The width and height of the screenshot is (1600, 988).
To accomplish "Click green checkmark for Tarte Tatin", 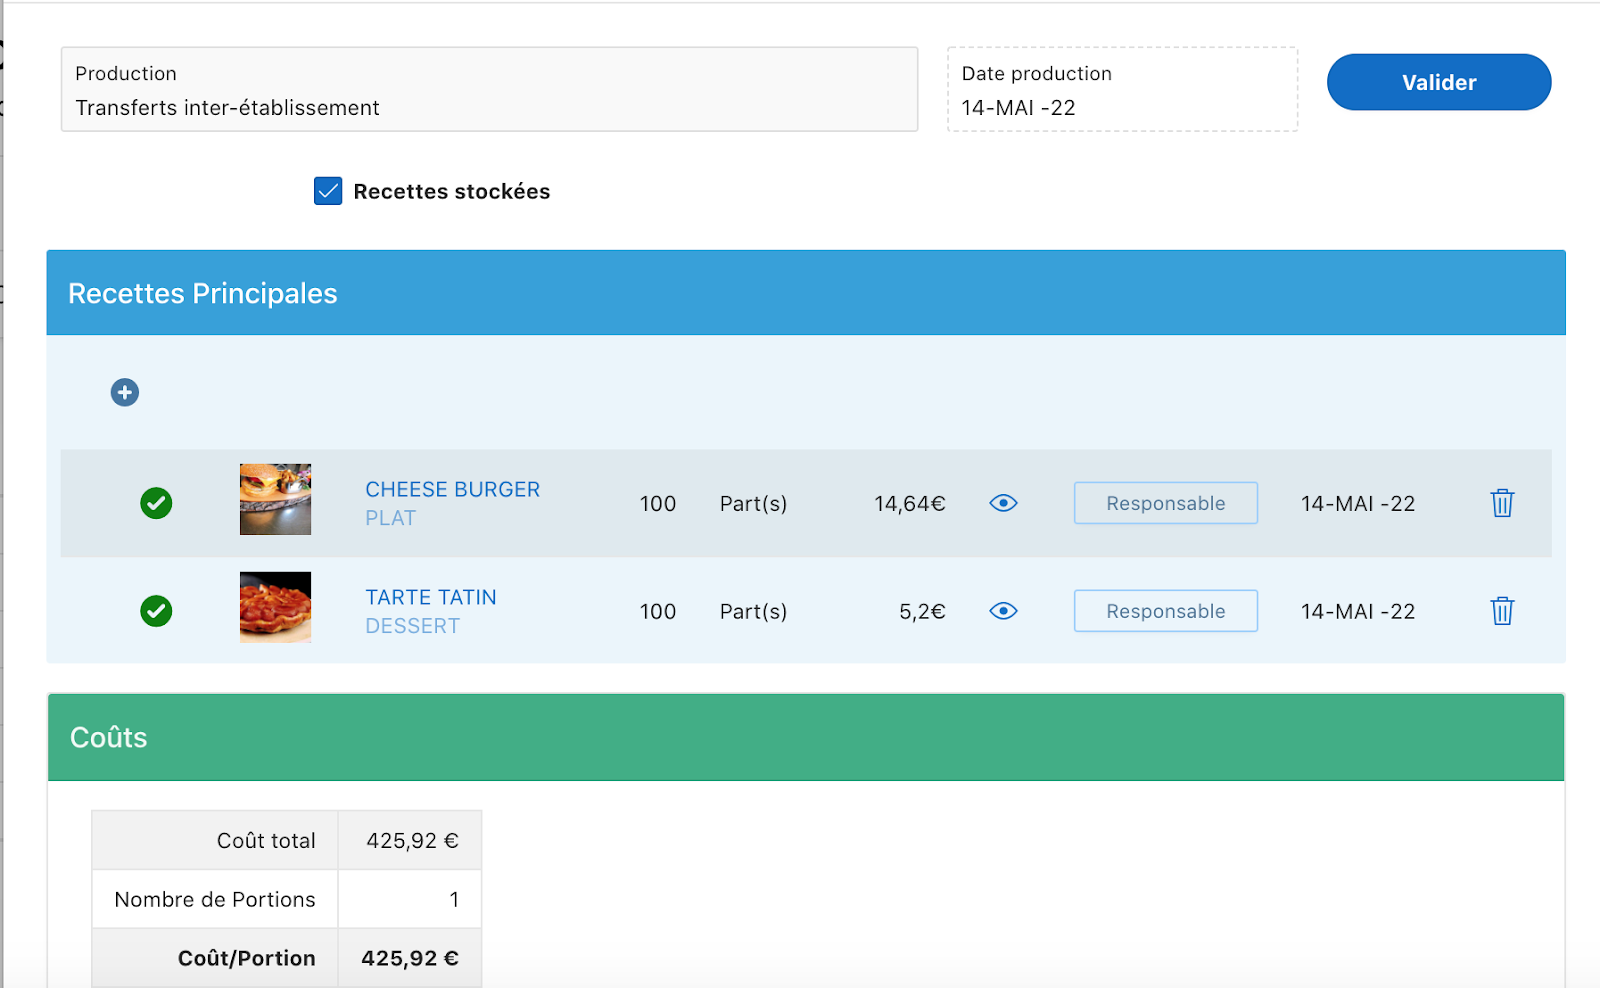I will pyautogui.click(x=156, y=611).
